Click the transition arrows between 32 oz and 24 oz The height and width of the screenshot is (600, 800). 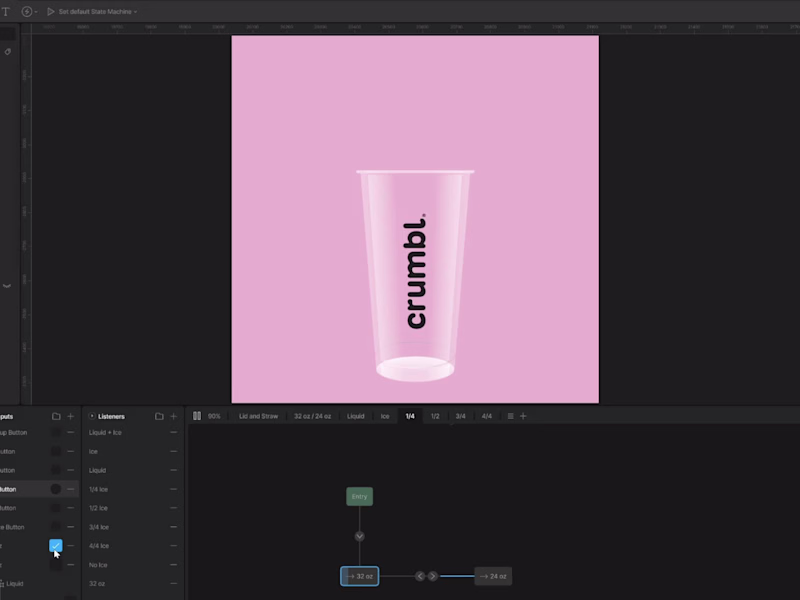point(424,575)
